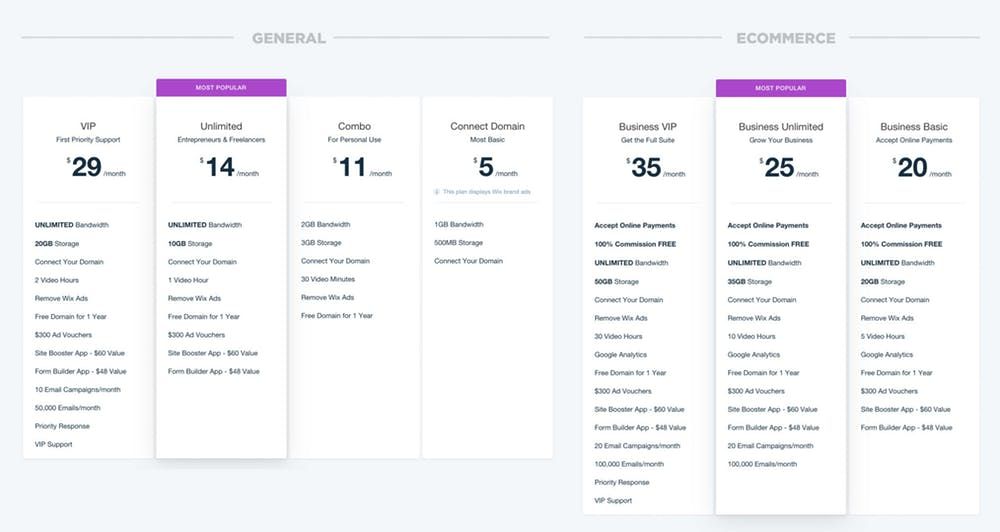Click 'Remove Wix Ads' in Combo plan
The height and width of the screenshot is (532, 1000).
coord(327,298)
